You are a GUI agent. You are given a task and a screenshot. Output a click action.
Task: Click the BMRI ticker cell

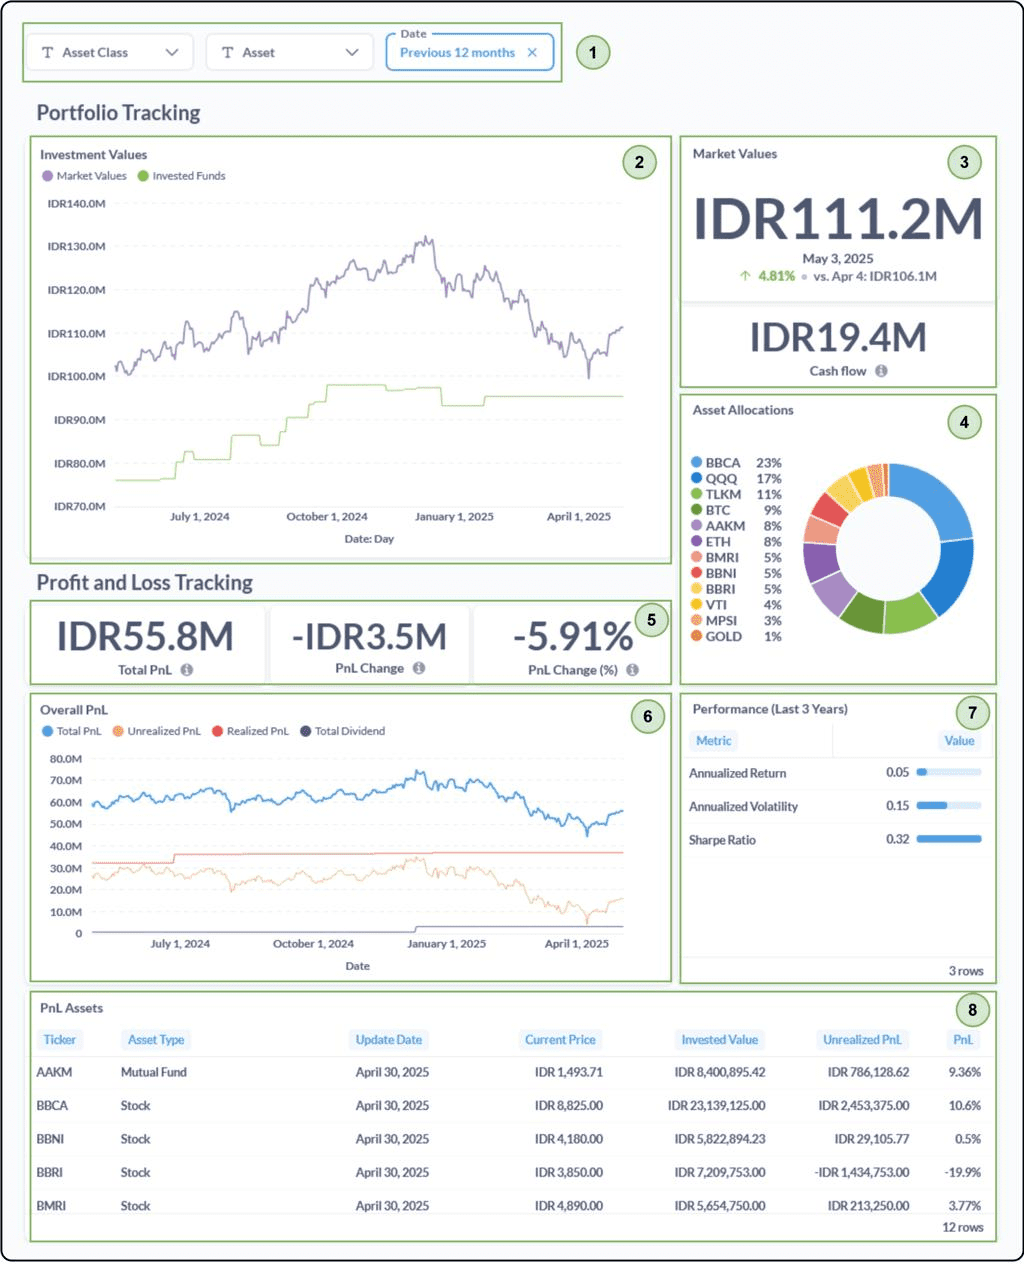pos(51,1206)
